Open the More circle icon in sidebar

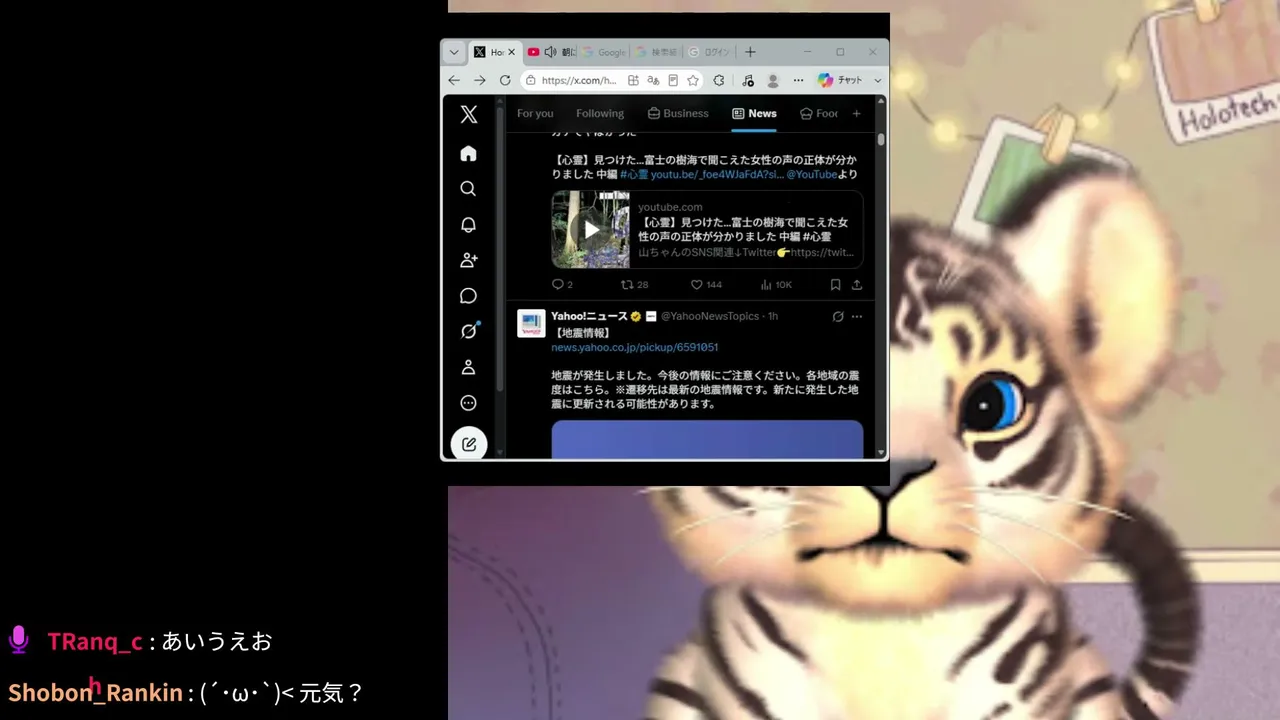point(468,403)
